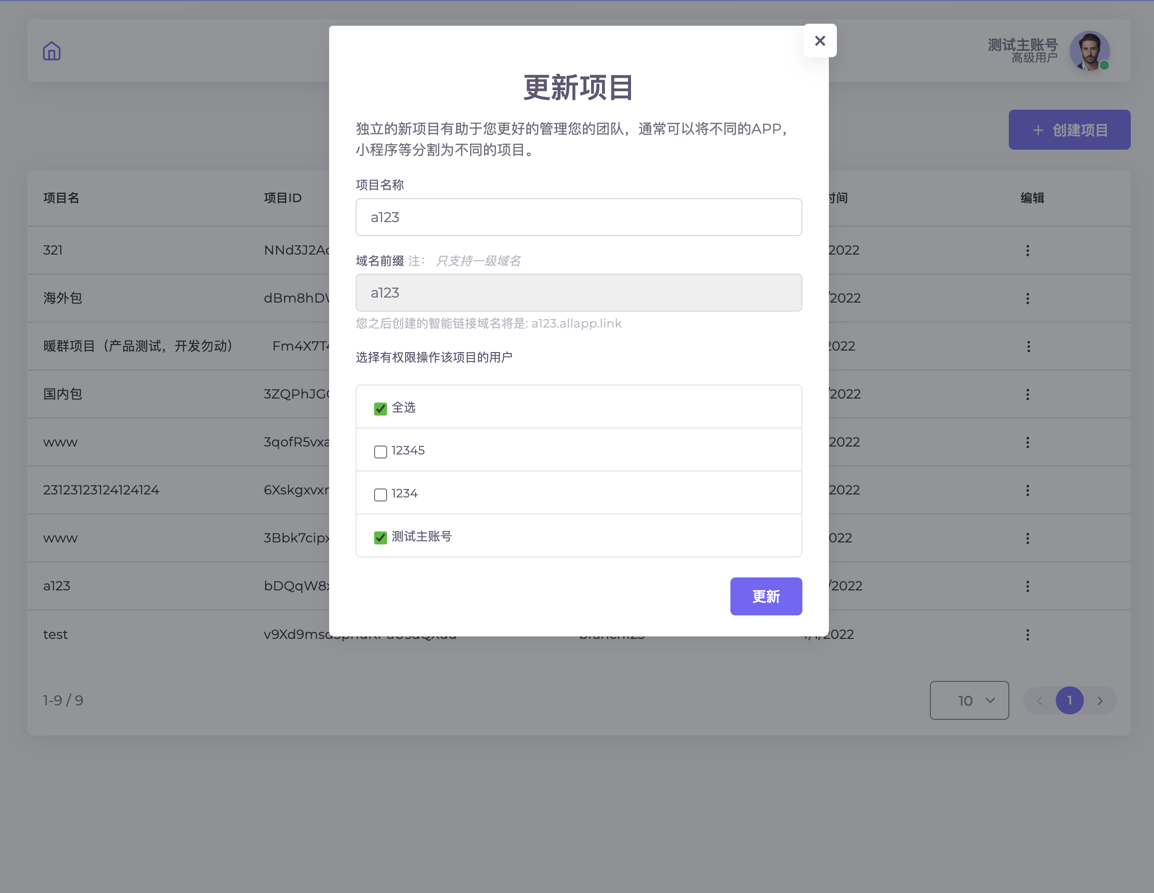Open edit menu for project 321

pyautogui.click(x=1027, y=251)
